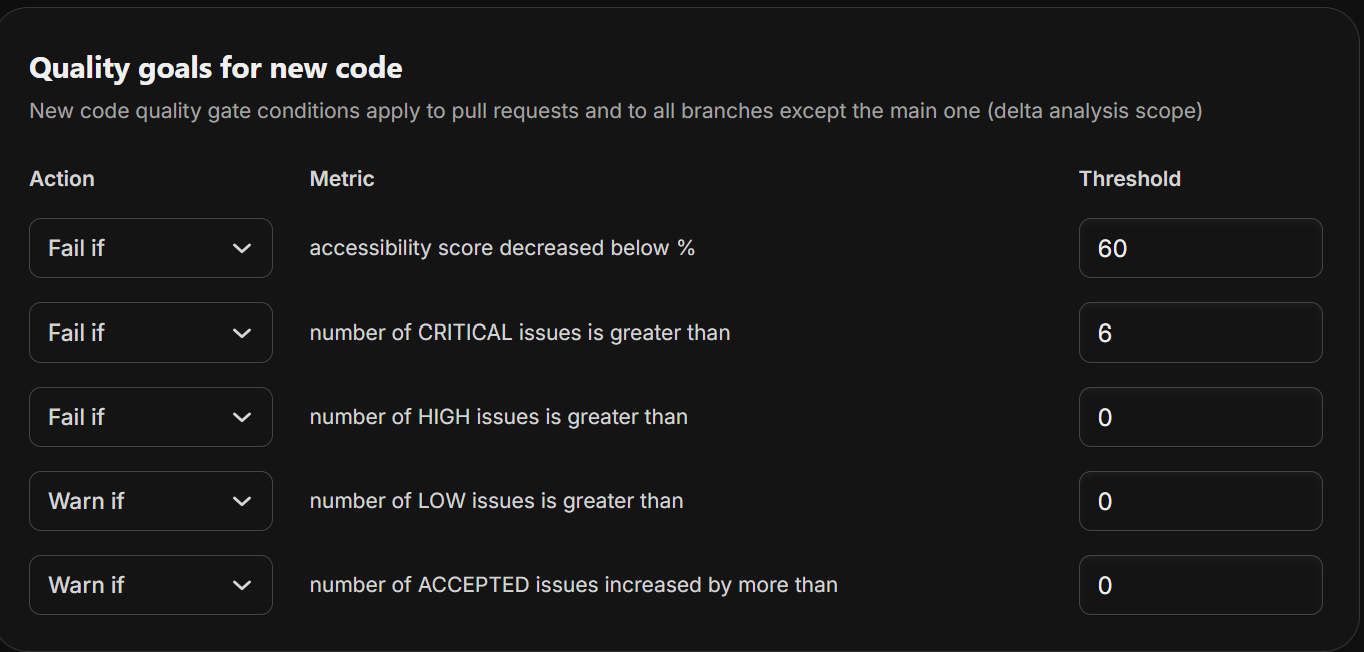The width and height of the screenshot is (1364, 652).
Task: Open the 'Warn if' dropdown for LOW issues
Action: tap(150, 501)
